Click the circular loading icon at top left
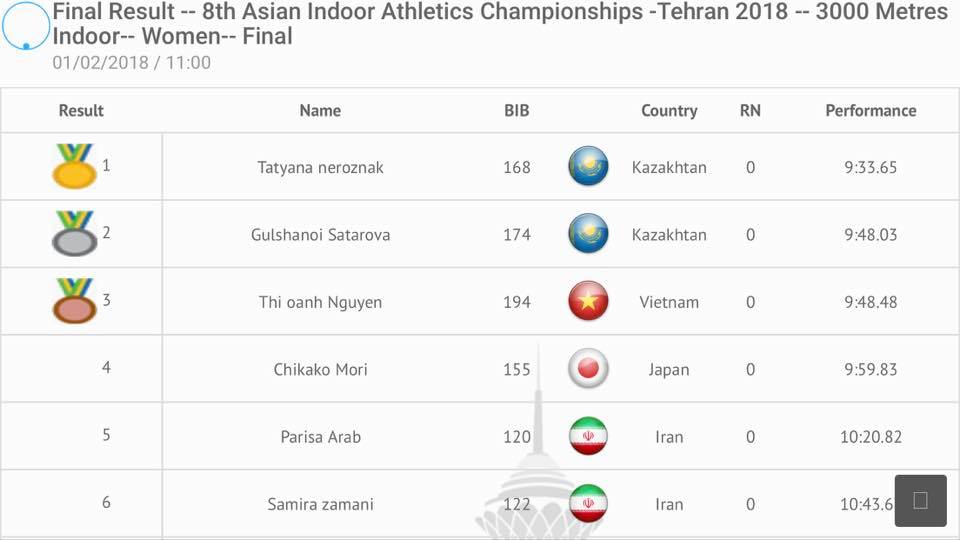This screenshot has width=960, height=540. [x=26, y=26]
